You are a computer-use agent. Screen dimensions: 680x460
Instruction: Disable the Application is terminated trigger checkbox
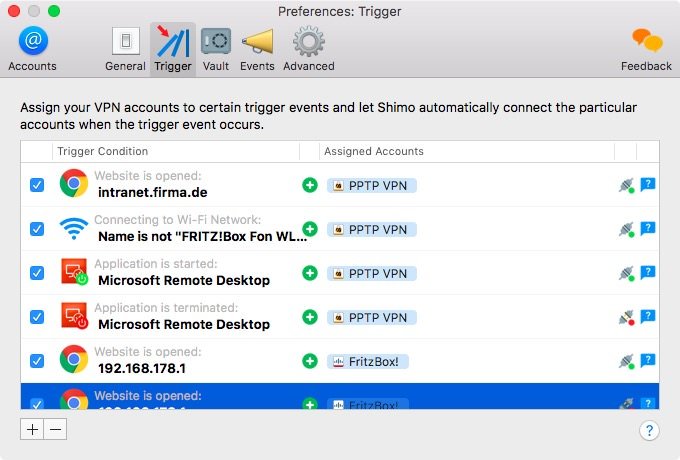(x=37, y=317)
